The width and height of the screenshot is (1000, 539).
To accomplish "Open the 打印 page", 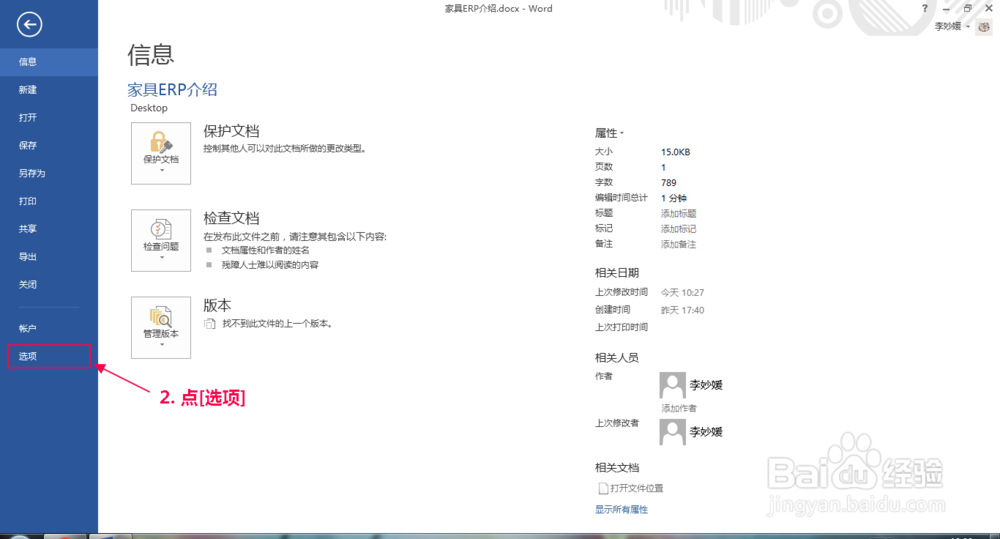I will [49, 201].
